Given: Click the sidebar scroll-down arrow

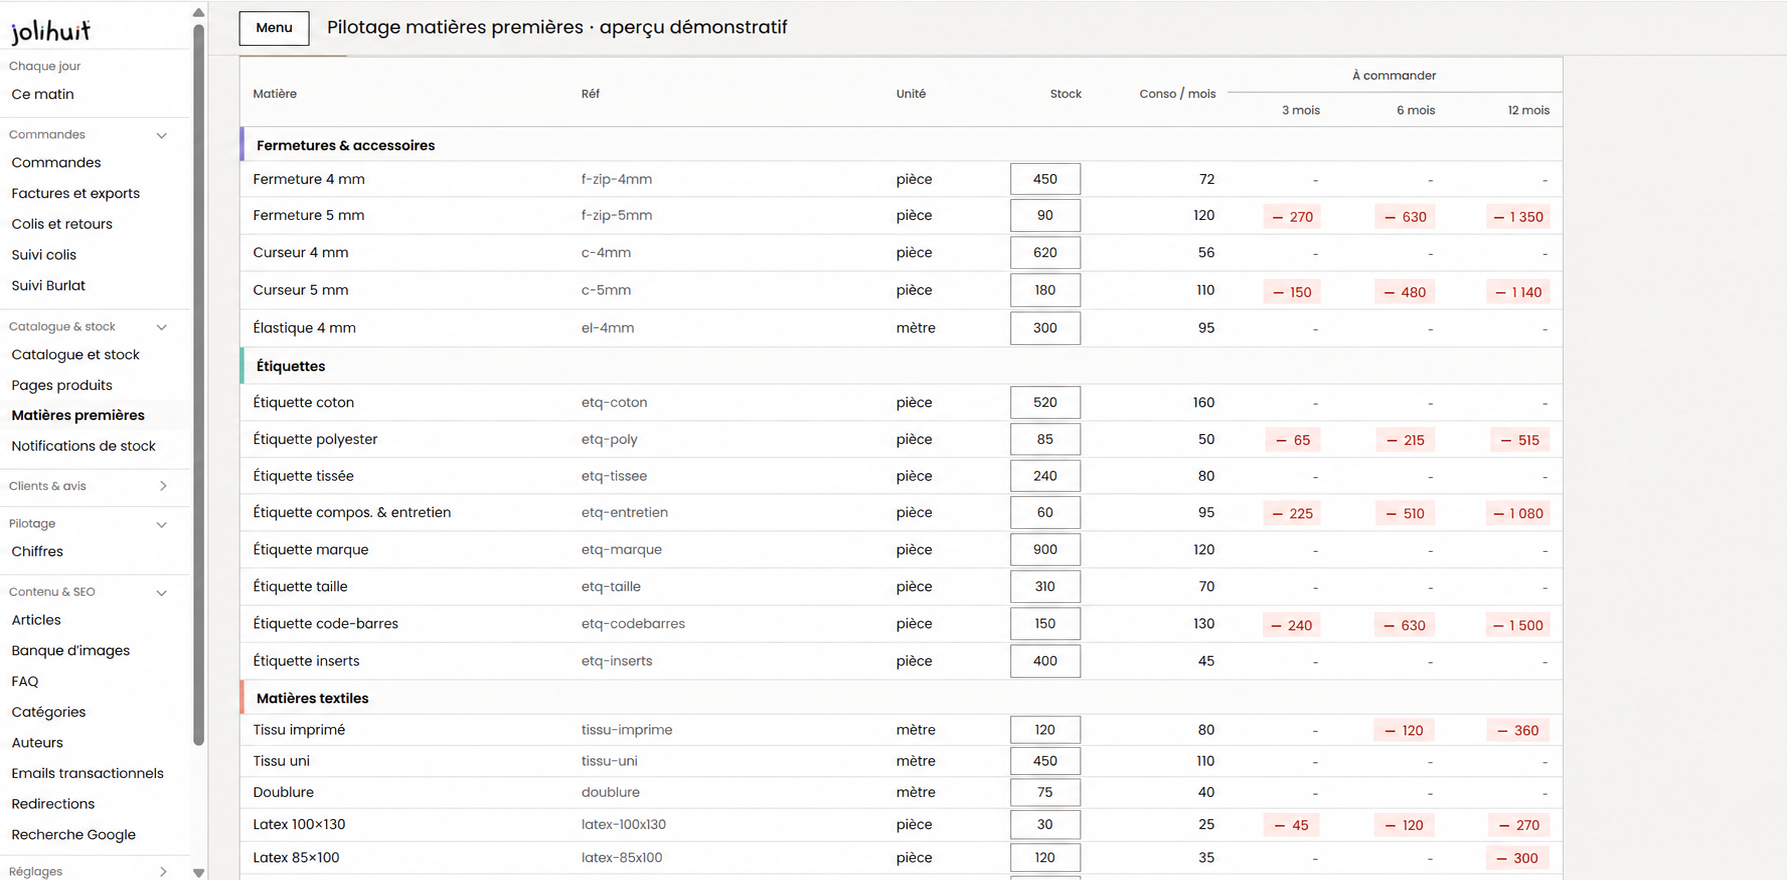Looking at the screenshot, I should [198, 873].
